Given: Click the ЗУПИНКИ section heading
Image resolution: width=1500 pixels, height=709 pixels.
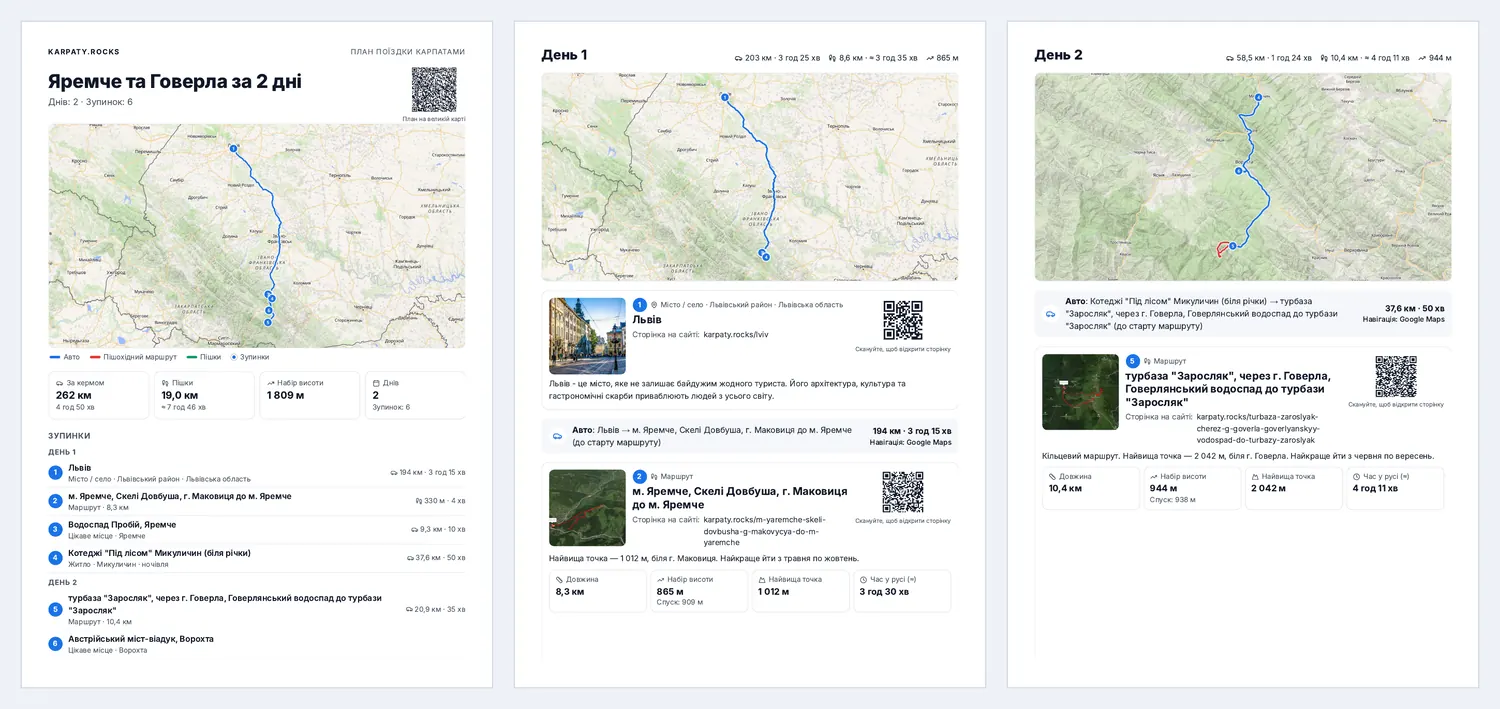Looking at the screenshot, I should click(69, 436).
